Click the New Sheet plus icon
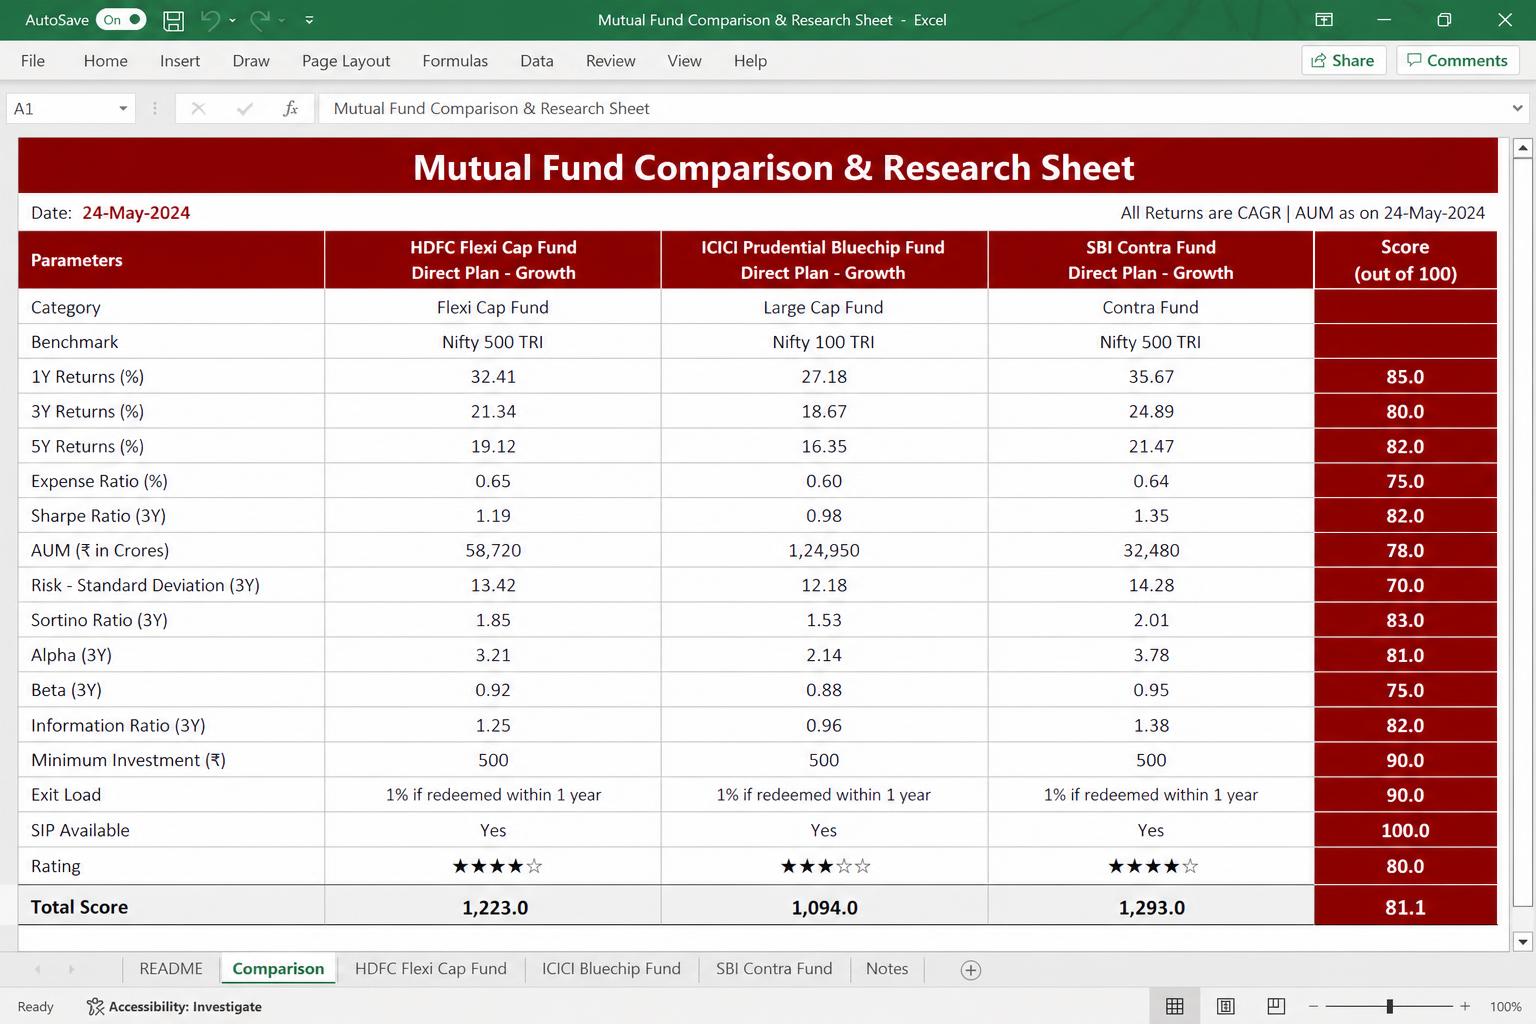This screenshot has height=1024, width=1536. pos(970,970)
